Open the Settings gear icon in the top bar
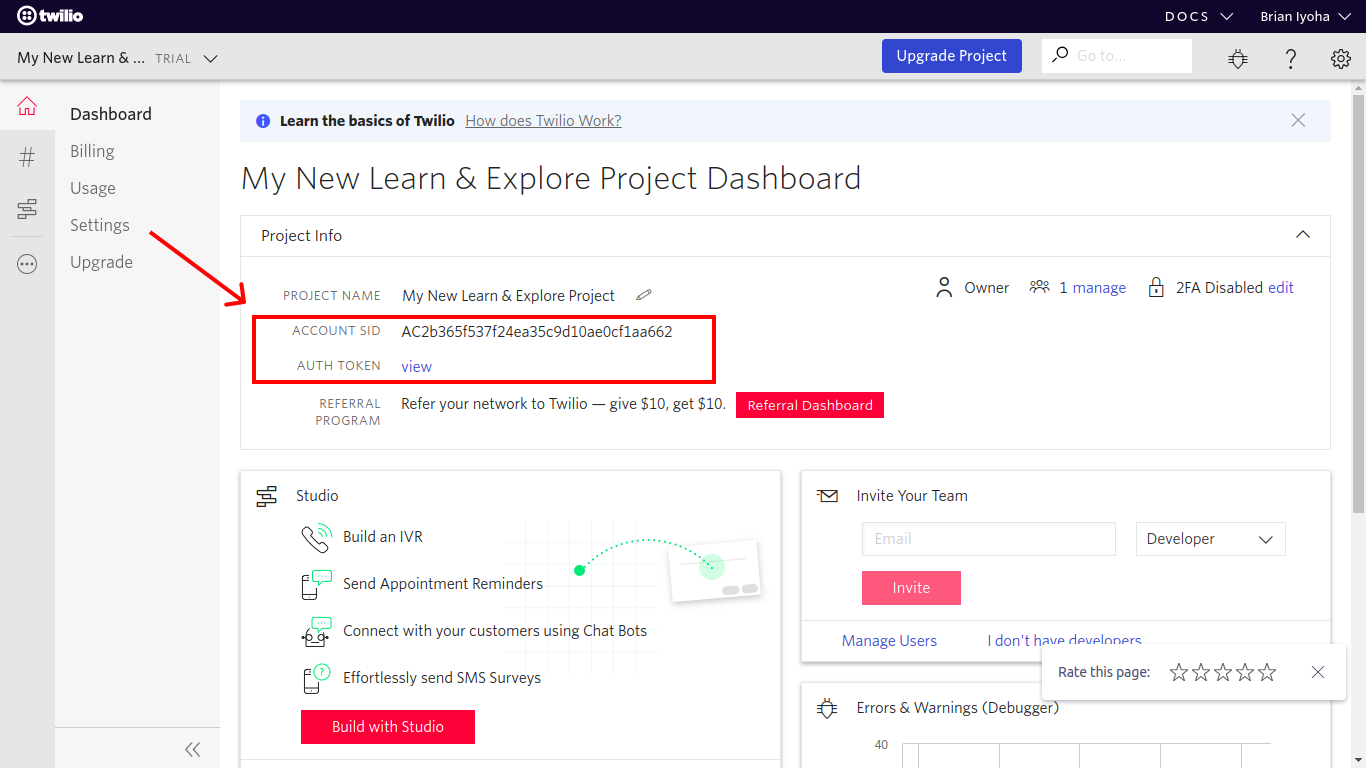Viewport: 1366px width, 768px height. click(x=1341, y=59)
